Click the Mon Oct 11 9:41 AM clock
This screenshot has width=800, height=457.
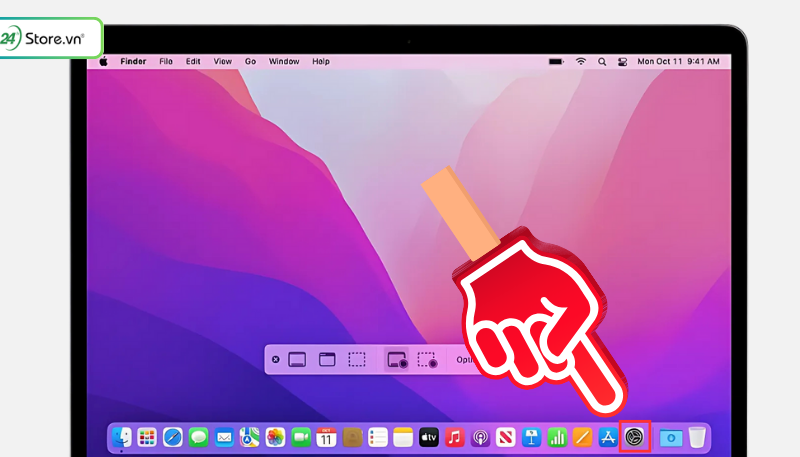point(679,61)
